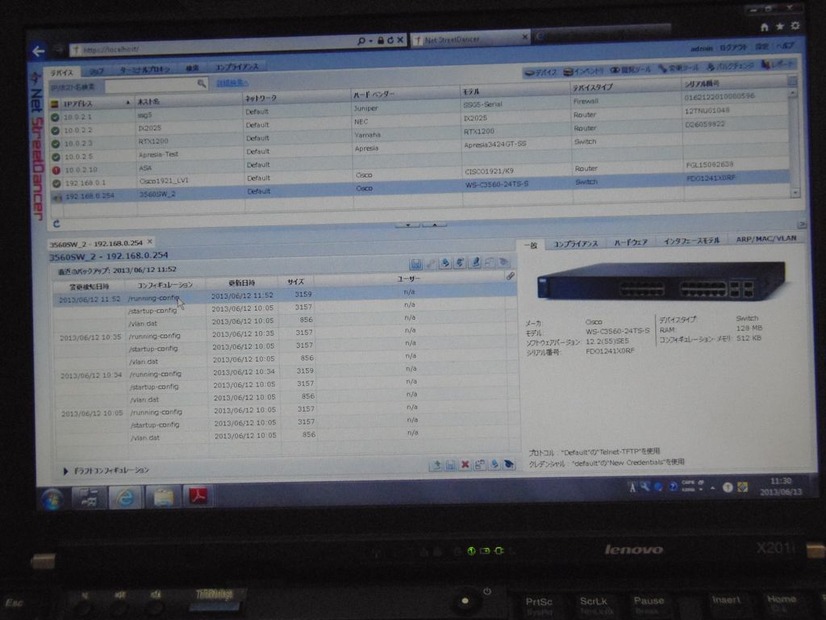The height and width of the screenshot is (620, 826).
Task: Select the 192.168.0.1 device row
Action: [421, 175]
